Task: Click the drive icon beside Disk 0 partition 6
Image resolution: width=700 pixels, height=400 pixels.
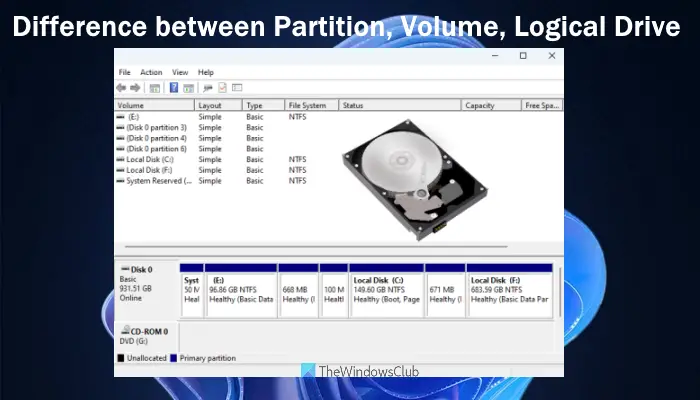Action: pyautogui.click(x=120, y=149)
